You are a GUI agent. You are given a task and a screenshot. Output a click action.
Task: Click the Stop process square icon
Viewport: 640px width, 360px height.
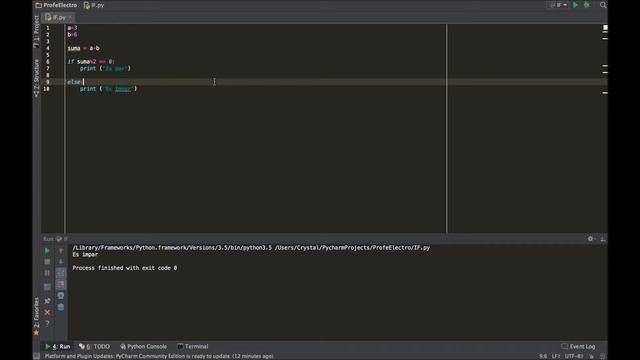(x=47, y=262)
